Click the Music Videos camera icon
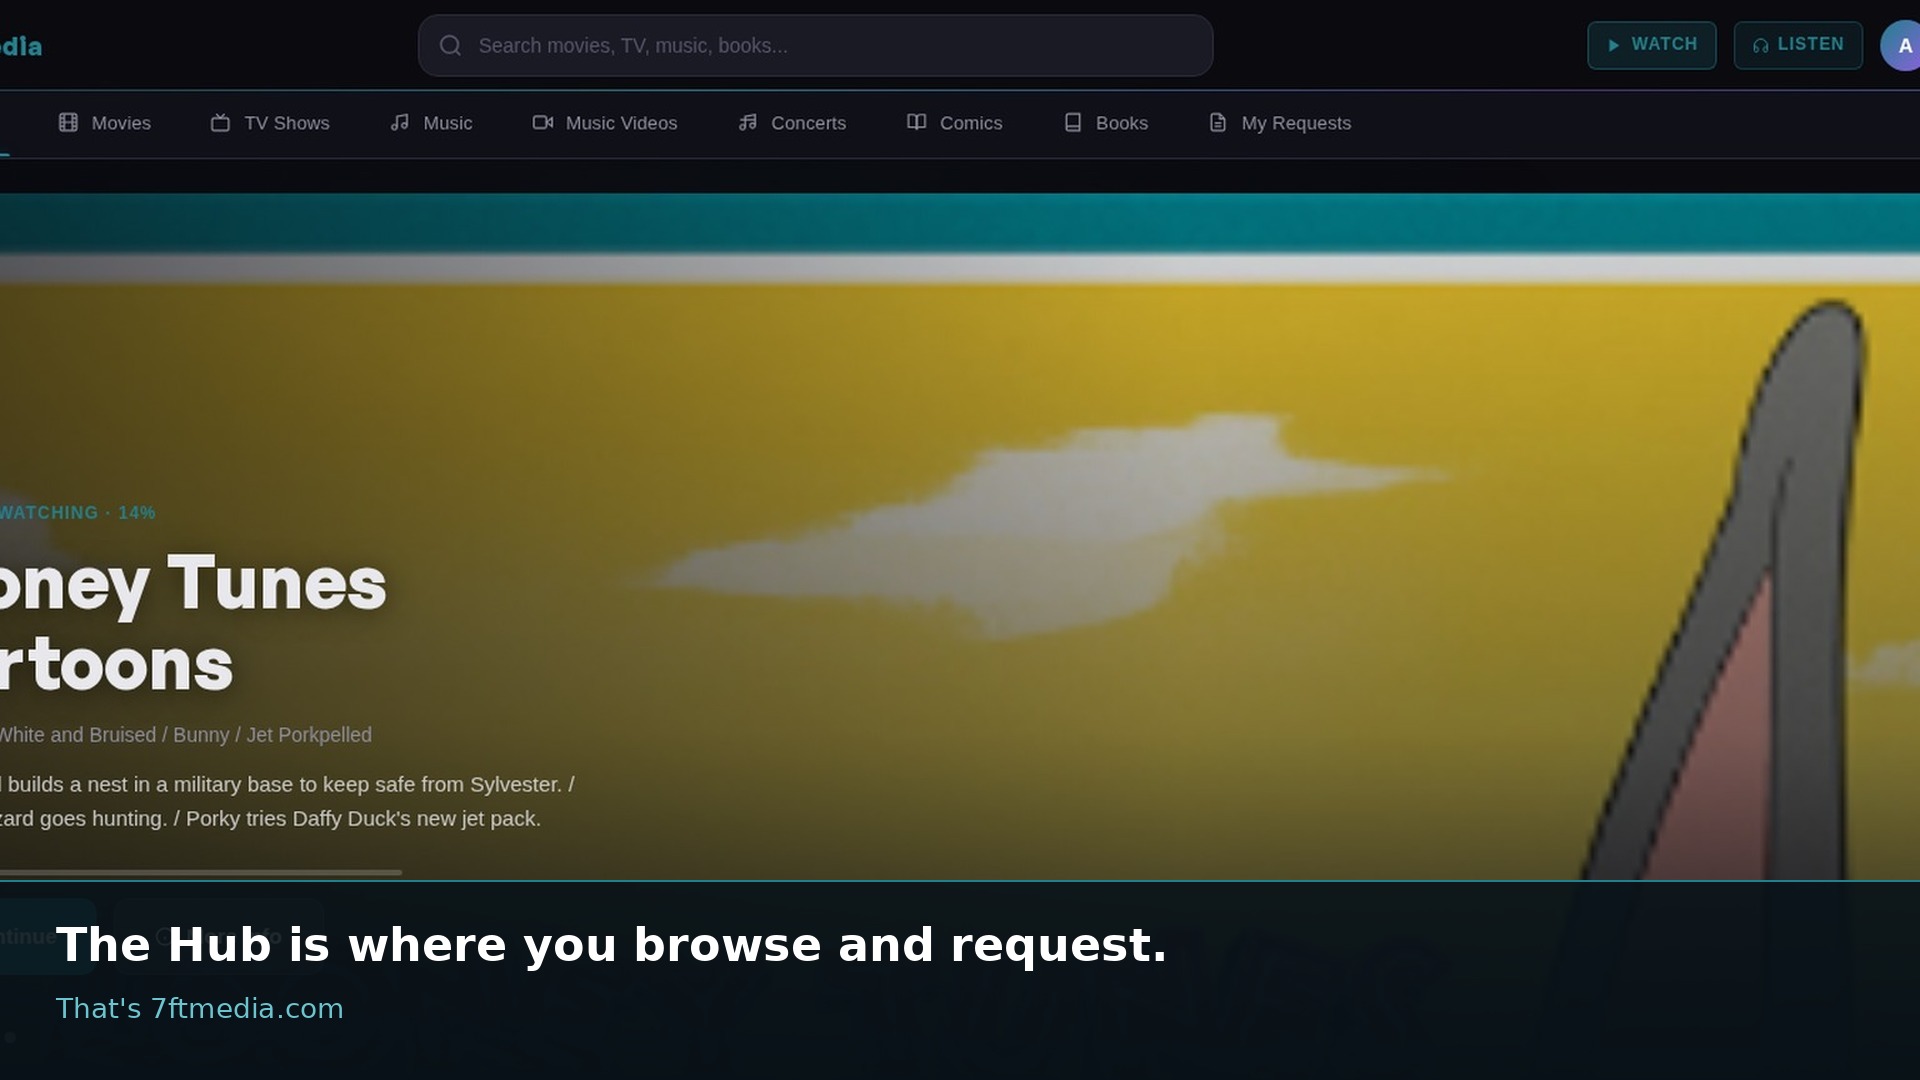This screenshot has width=1920, height=1080. coord(543,123)
